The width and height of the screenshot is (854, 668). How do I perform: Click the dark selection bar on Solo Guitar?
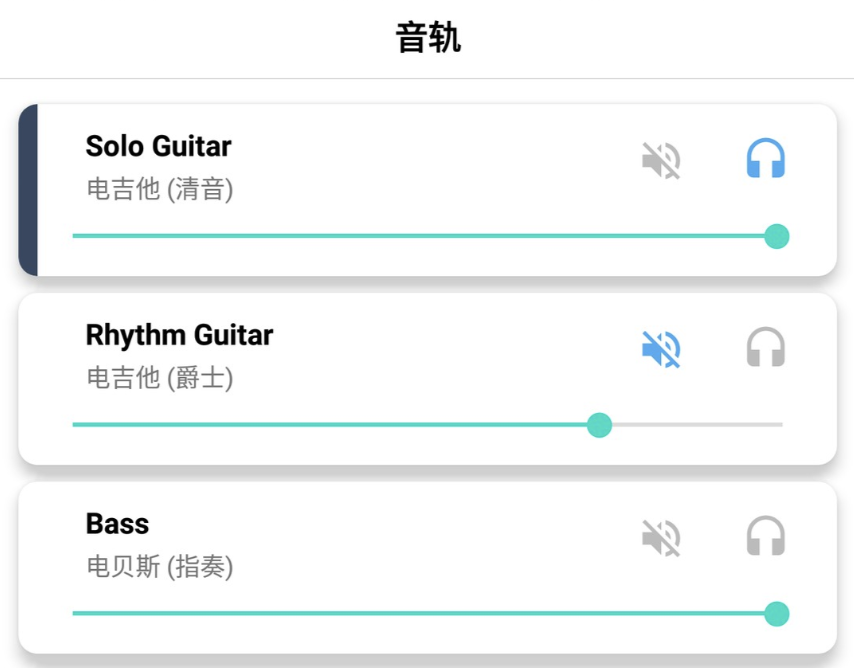pyautogui.click(x=28, y=190)
